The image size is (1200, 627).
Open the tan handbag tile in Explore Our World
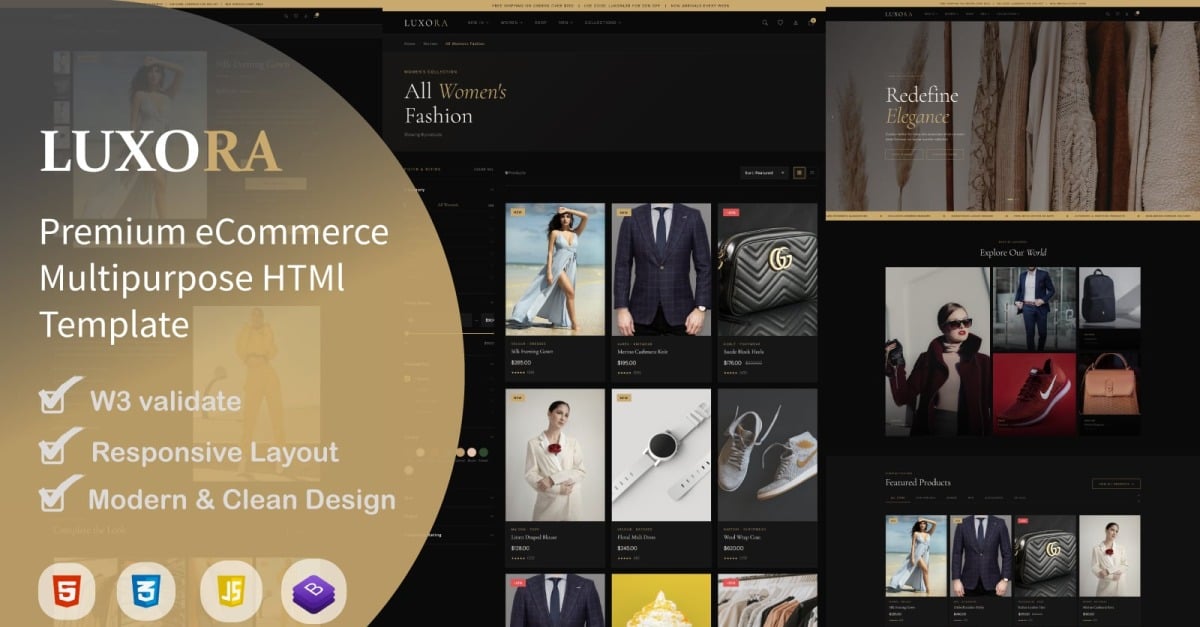(x=1109, y=394)
